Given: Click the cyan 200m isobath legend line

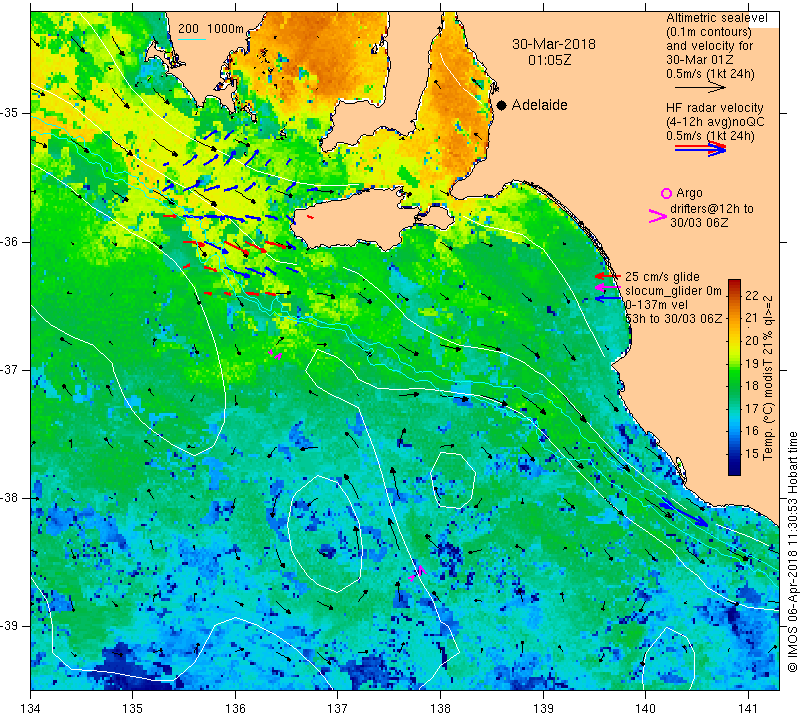Looking at the screenshot, I should [x=192, y=39].
